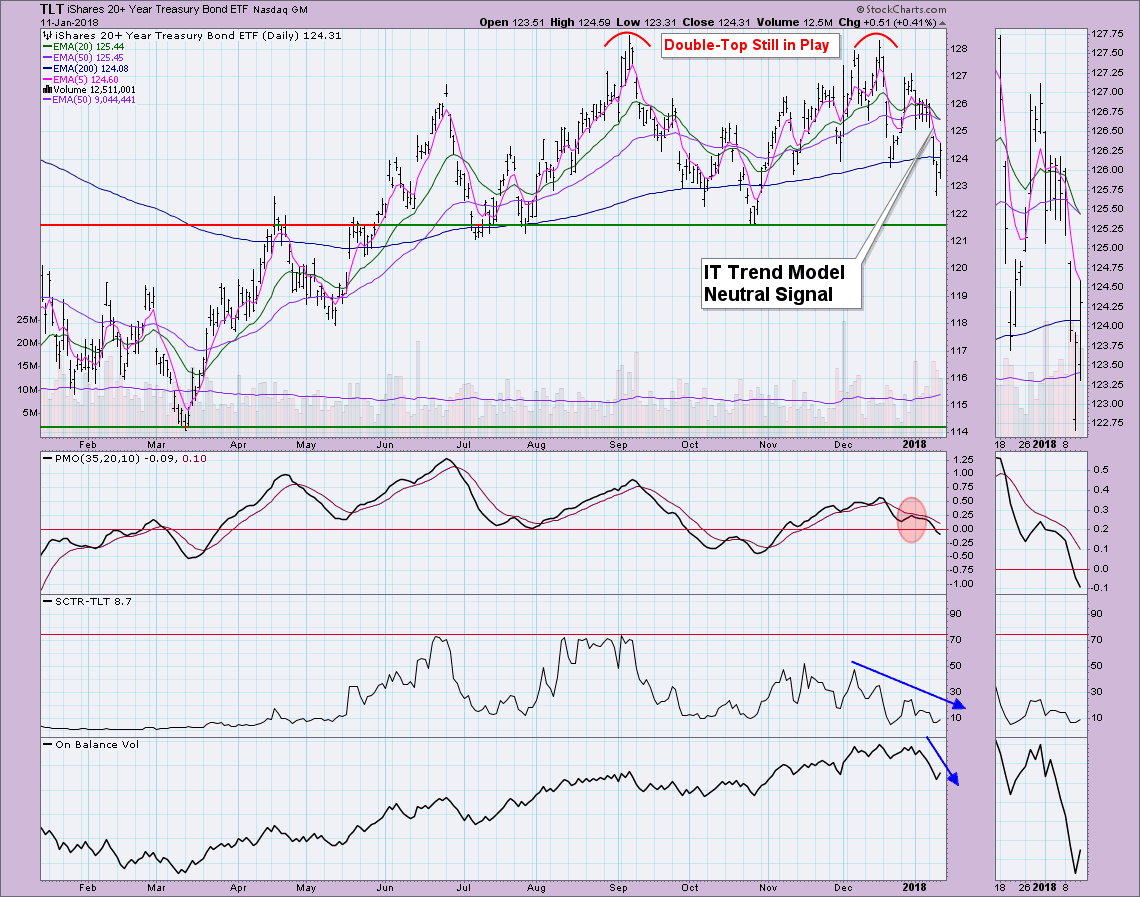The width and height of the screenshot is (1140, 897).
Task: Click the Volume 12.5M header value
Action: pos(795,23)
